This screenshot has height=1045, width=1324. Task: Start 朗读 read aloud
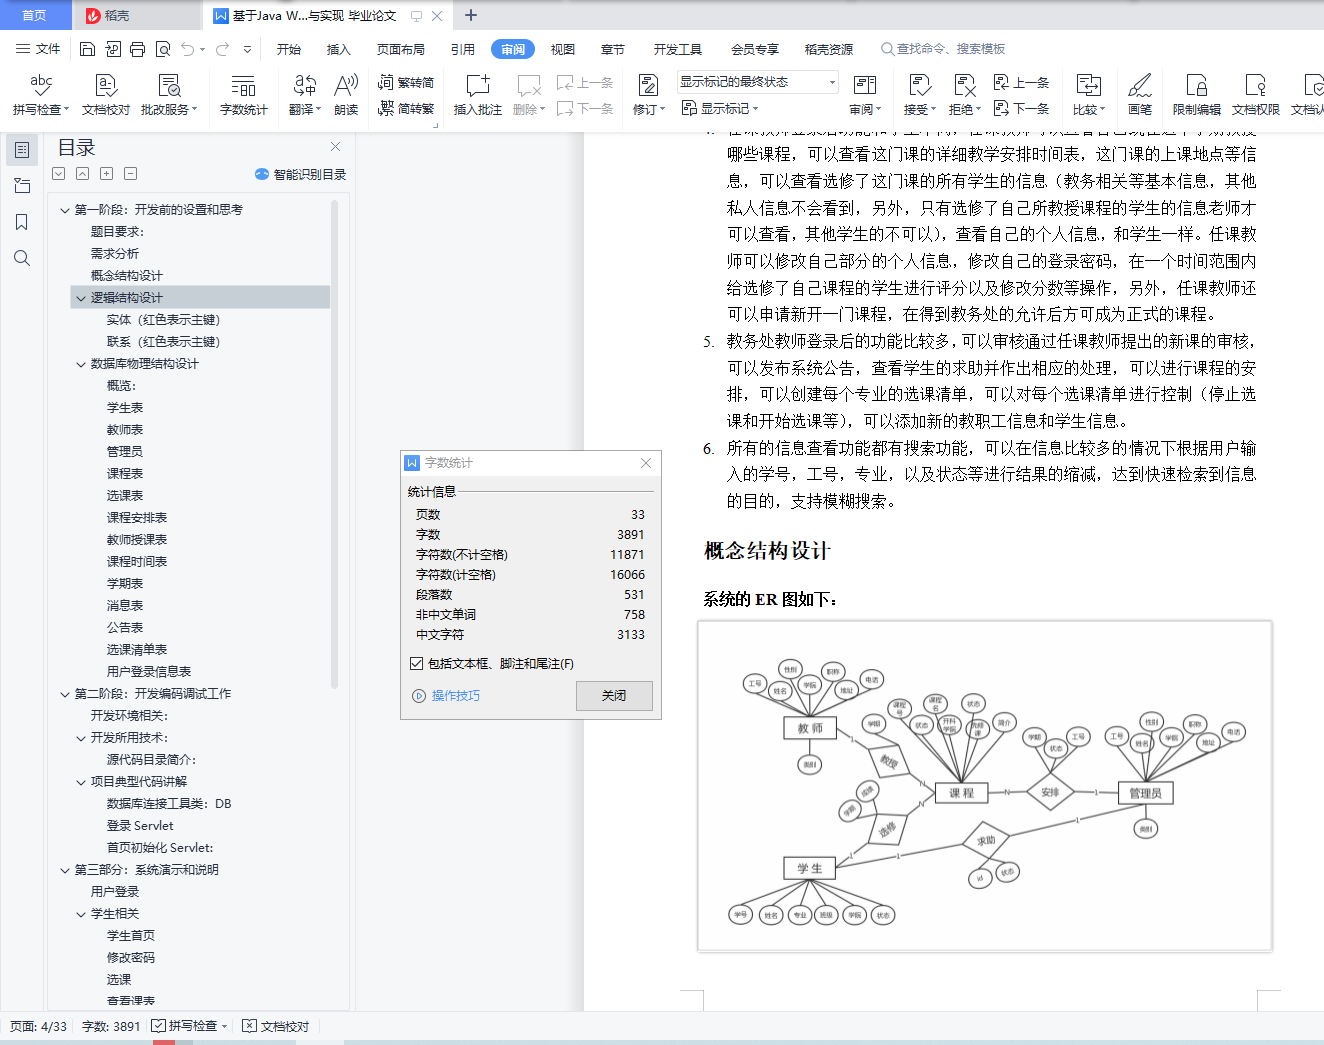pos(346,95)
